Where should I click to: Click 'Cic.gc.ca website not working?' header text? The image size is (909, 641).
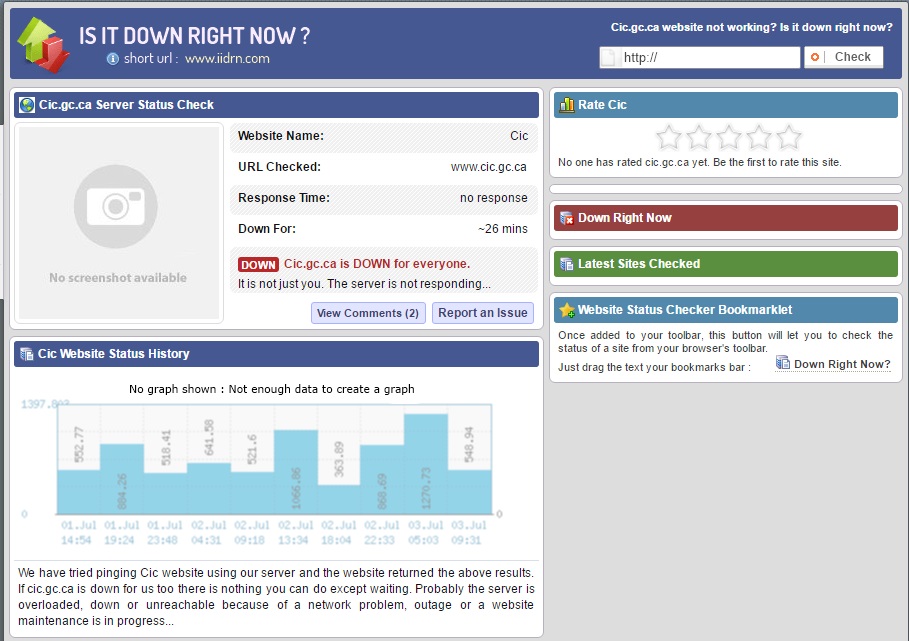tap(693, 27)
